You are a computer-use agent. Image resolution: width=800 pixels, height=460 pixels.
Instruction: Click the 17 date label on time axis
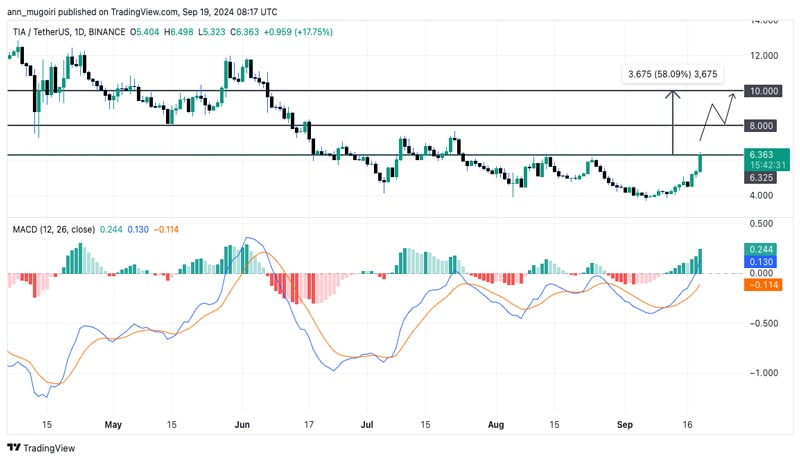point(309,424)
